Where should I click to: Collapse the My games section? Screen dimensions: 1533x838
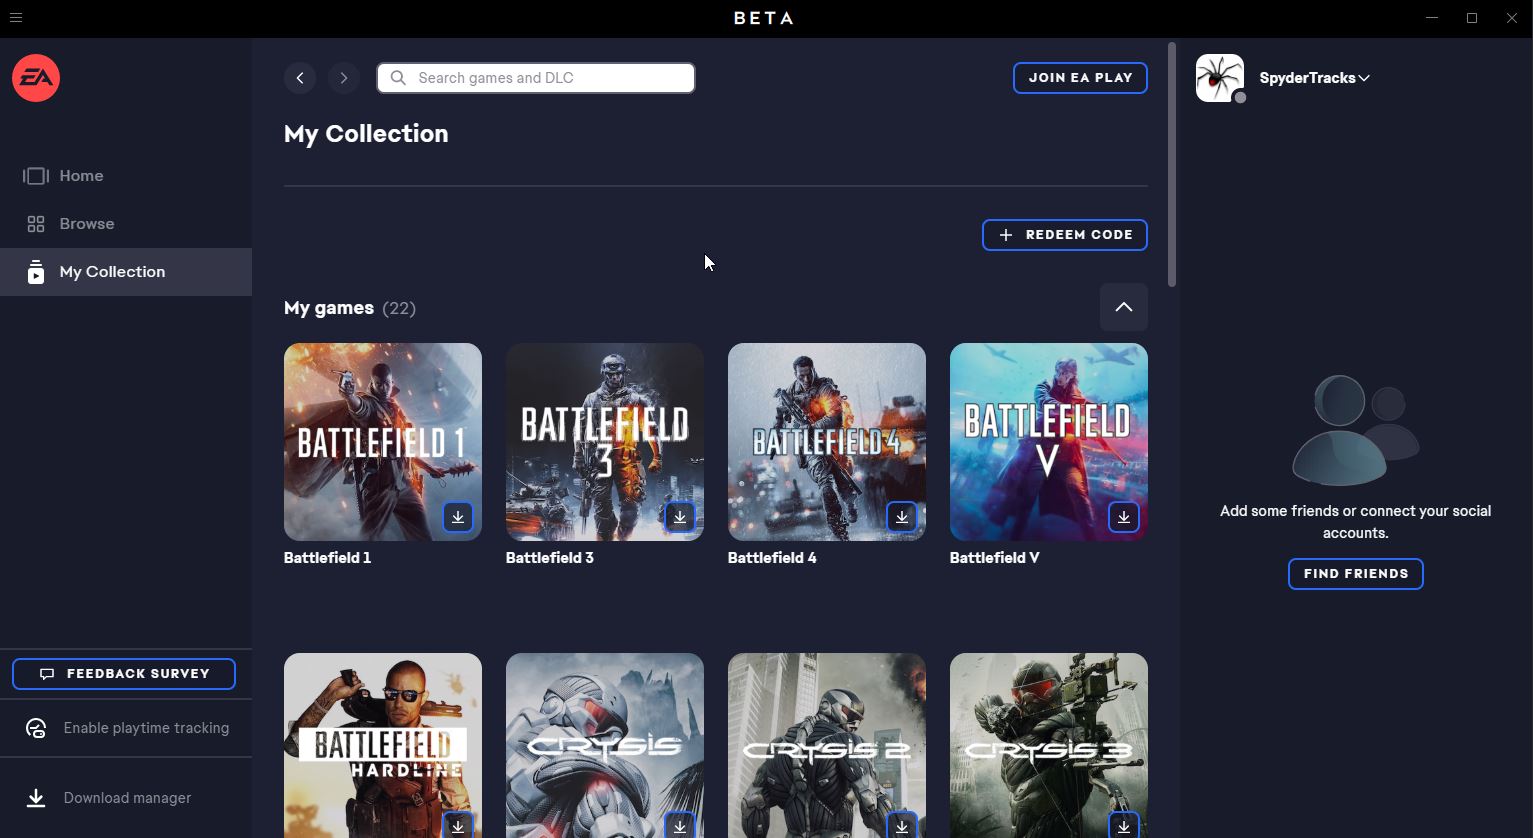[1124, 307]
